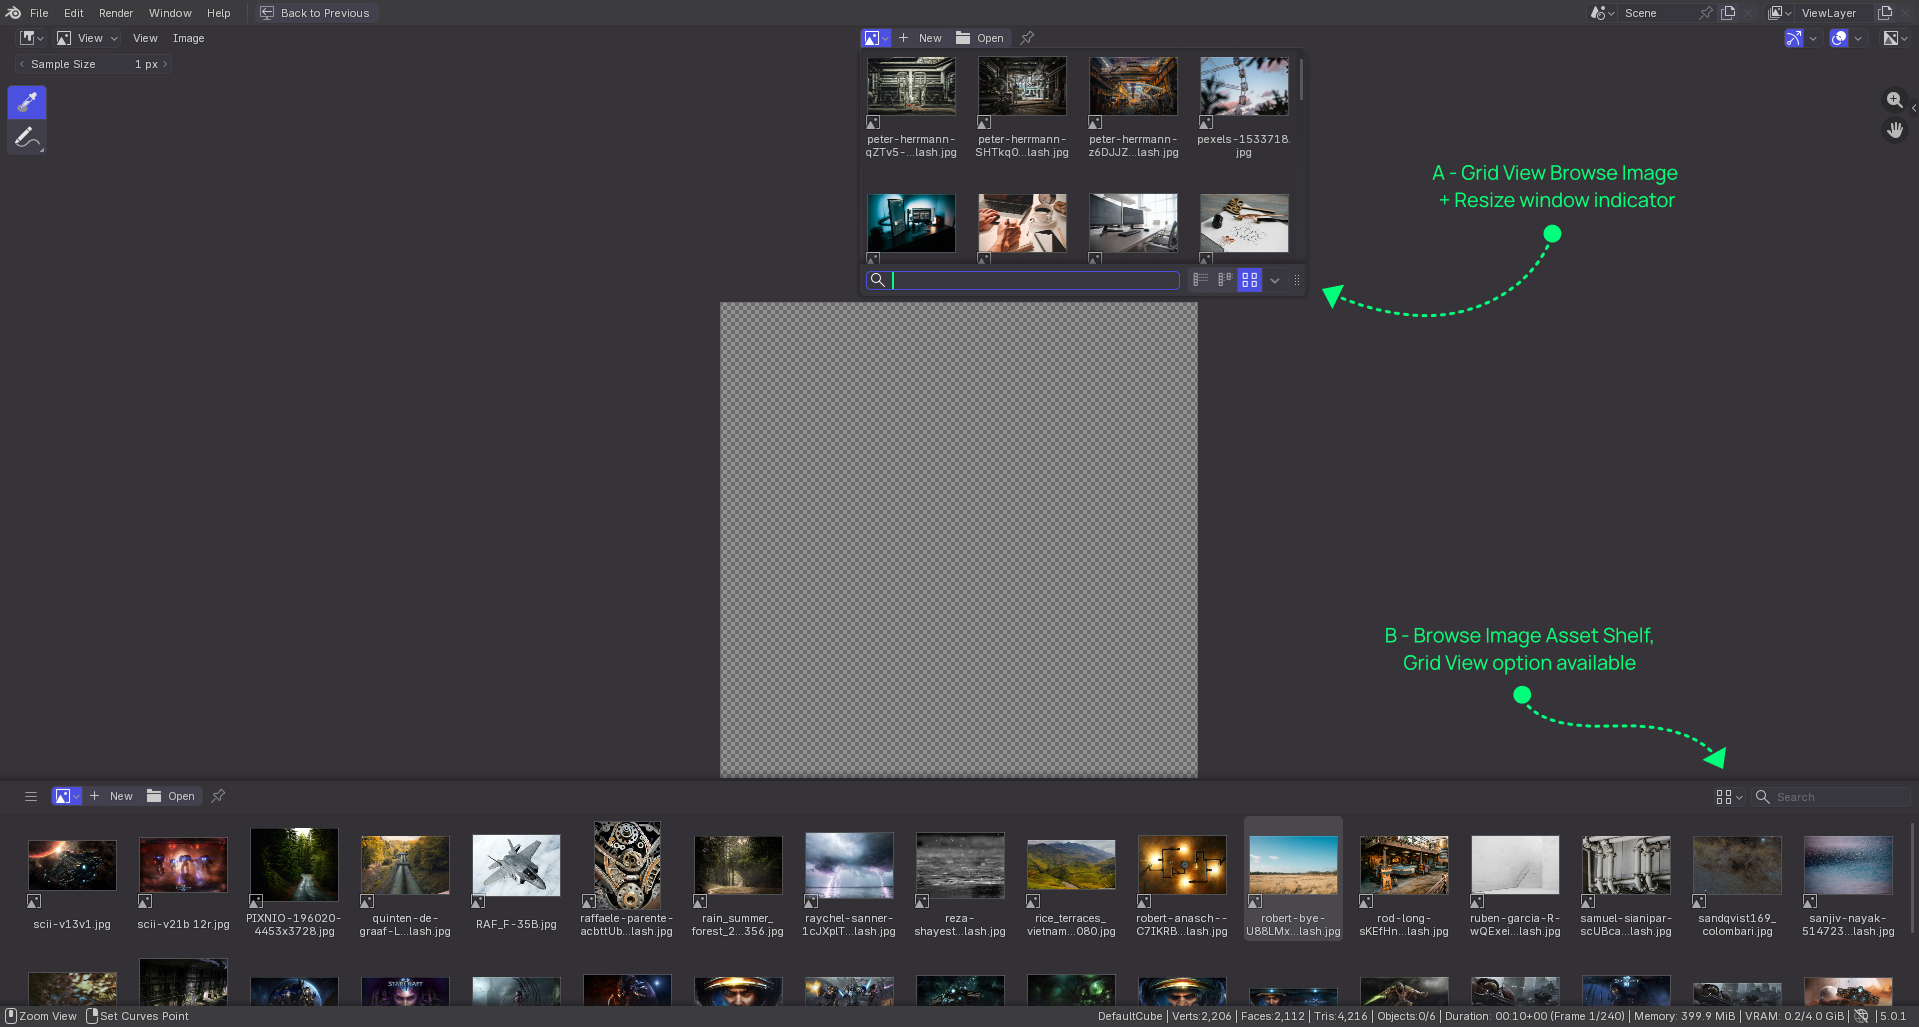This screenshot has height=1027, width=1919.
Task: Click the image editor View mode icon
Action: click(64, 38)
